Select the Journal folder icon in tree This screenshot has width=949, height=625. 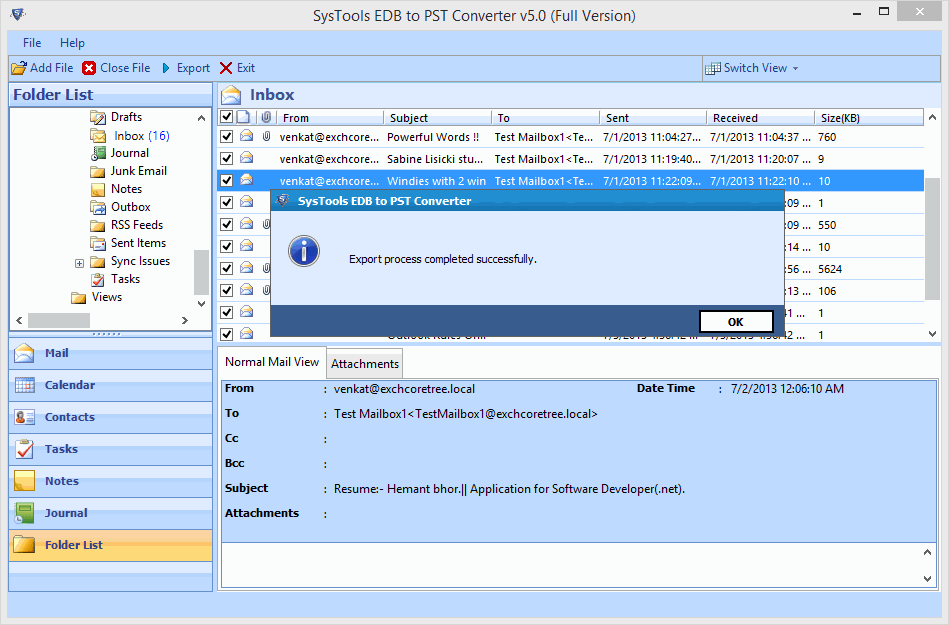coord(98,153)
